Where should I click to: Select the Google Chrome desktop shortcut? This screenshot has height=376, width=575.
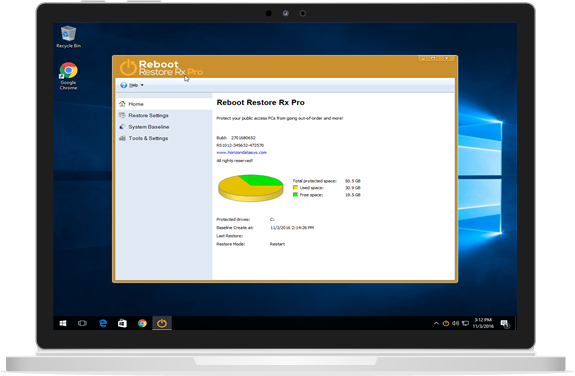tap(69, 76)
